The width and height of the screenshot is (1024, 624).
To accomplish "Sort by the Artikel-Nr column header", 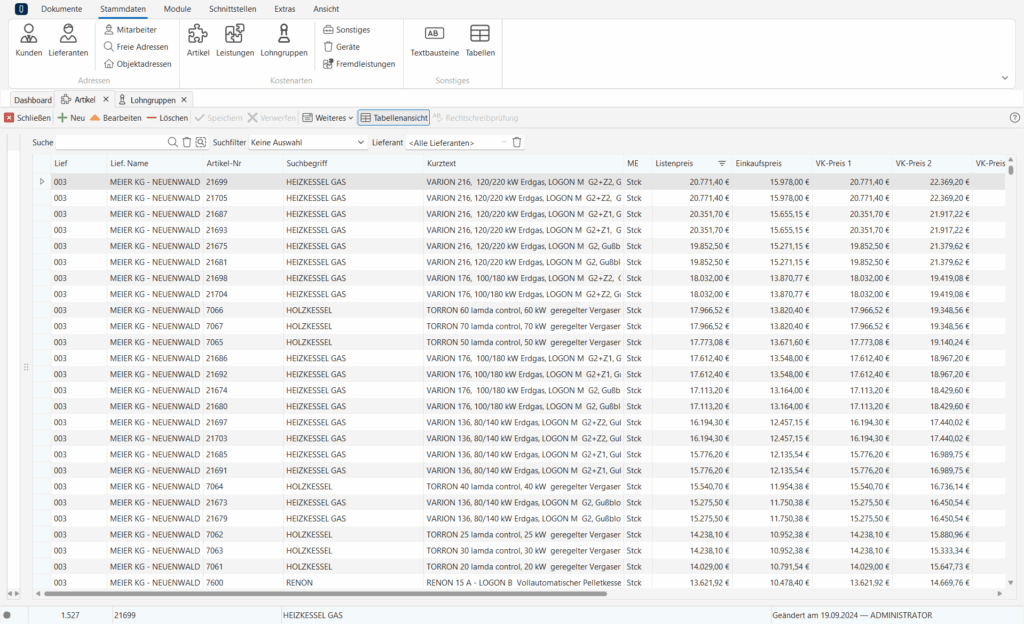I will [243, 163].
